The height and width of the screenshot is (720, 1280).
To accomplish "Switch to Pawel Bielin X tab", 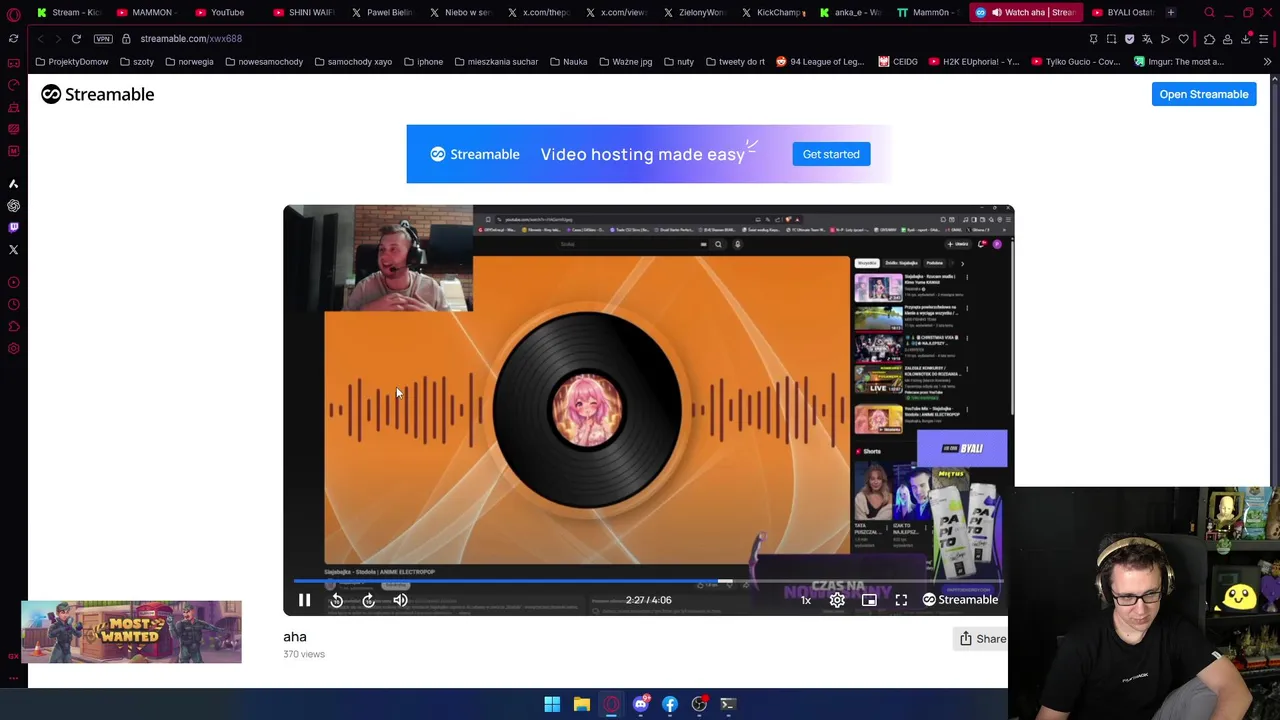I will pyautogui.click(x=381, y=12).
